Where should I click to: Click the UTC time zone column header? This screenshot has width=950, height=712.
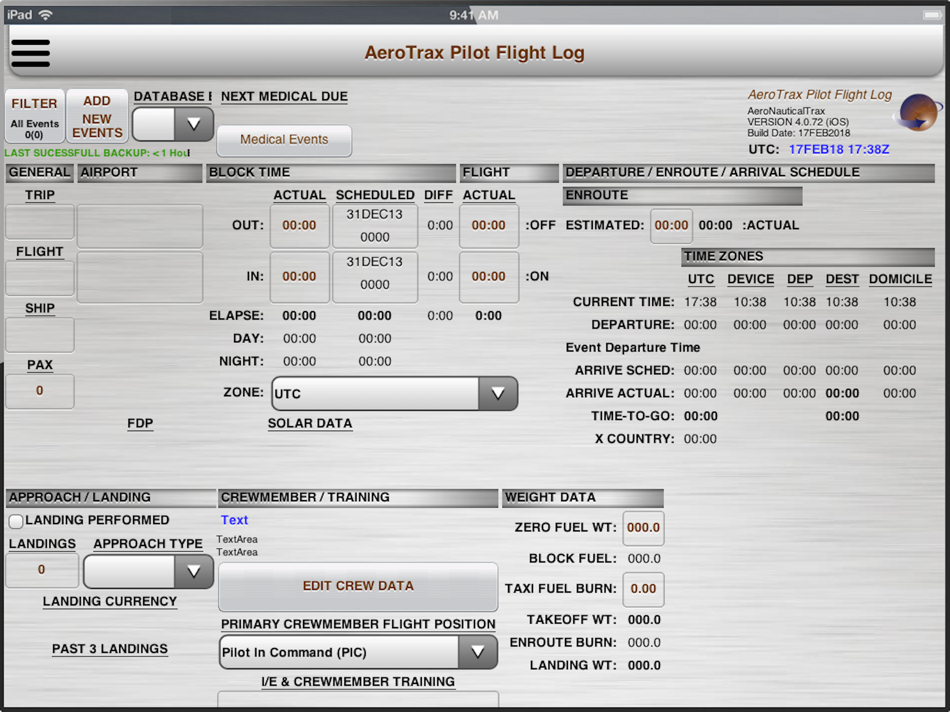click(x=701, y=279)
